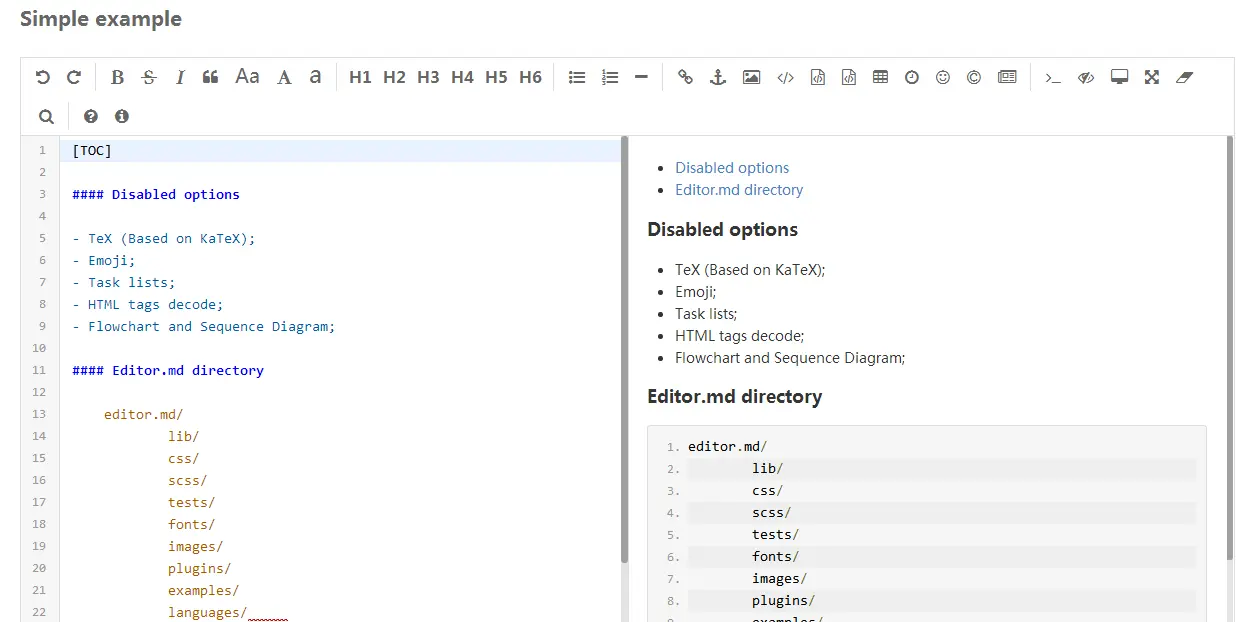
Task: Insert a code block
Action: click(x=848, y=77)
